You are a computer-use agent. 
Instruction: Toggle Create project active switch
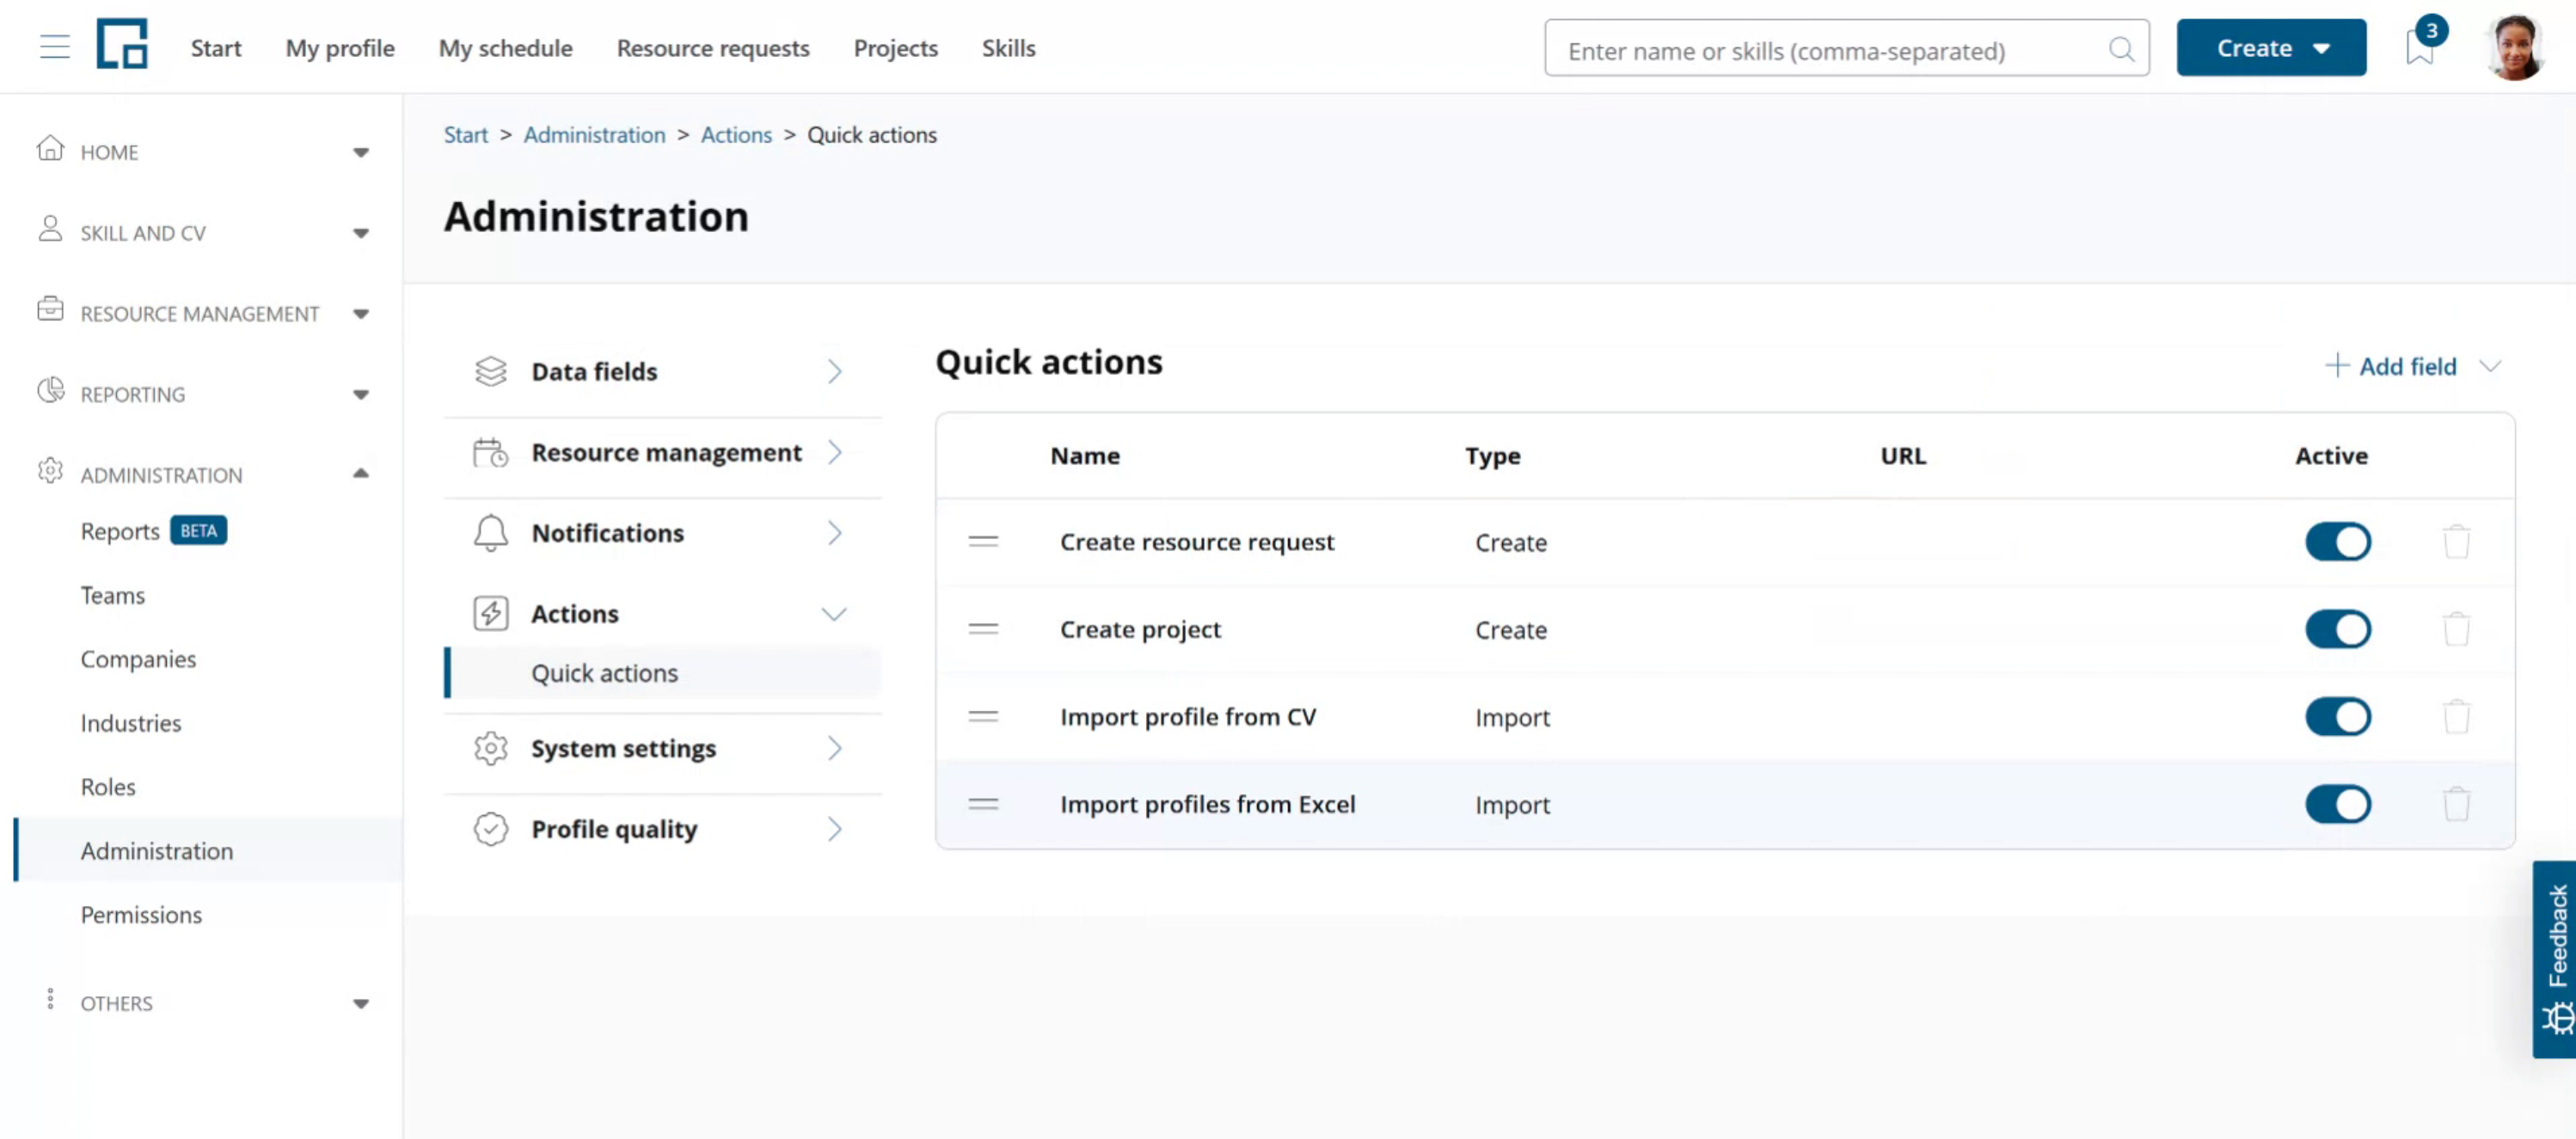[2338, 629]
